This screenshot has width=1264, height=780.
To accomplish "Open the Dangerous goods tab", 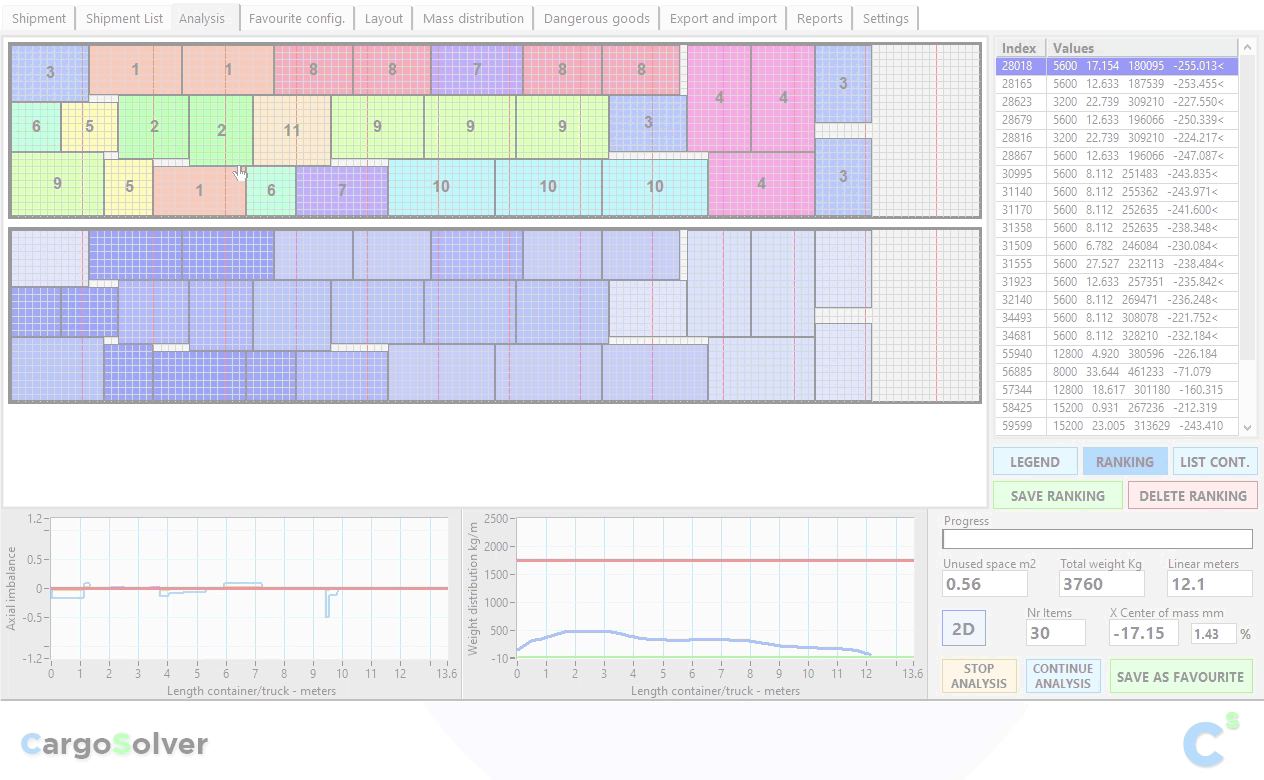I will click(596, 18).
